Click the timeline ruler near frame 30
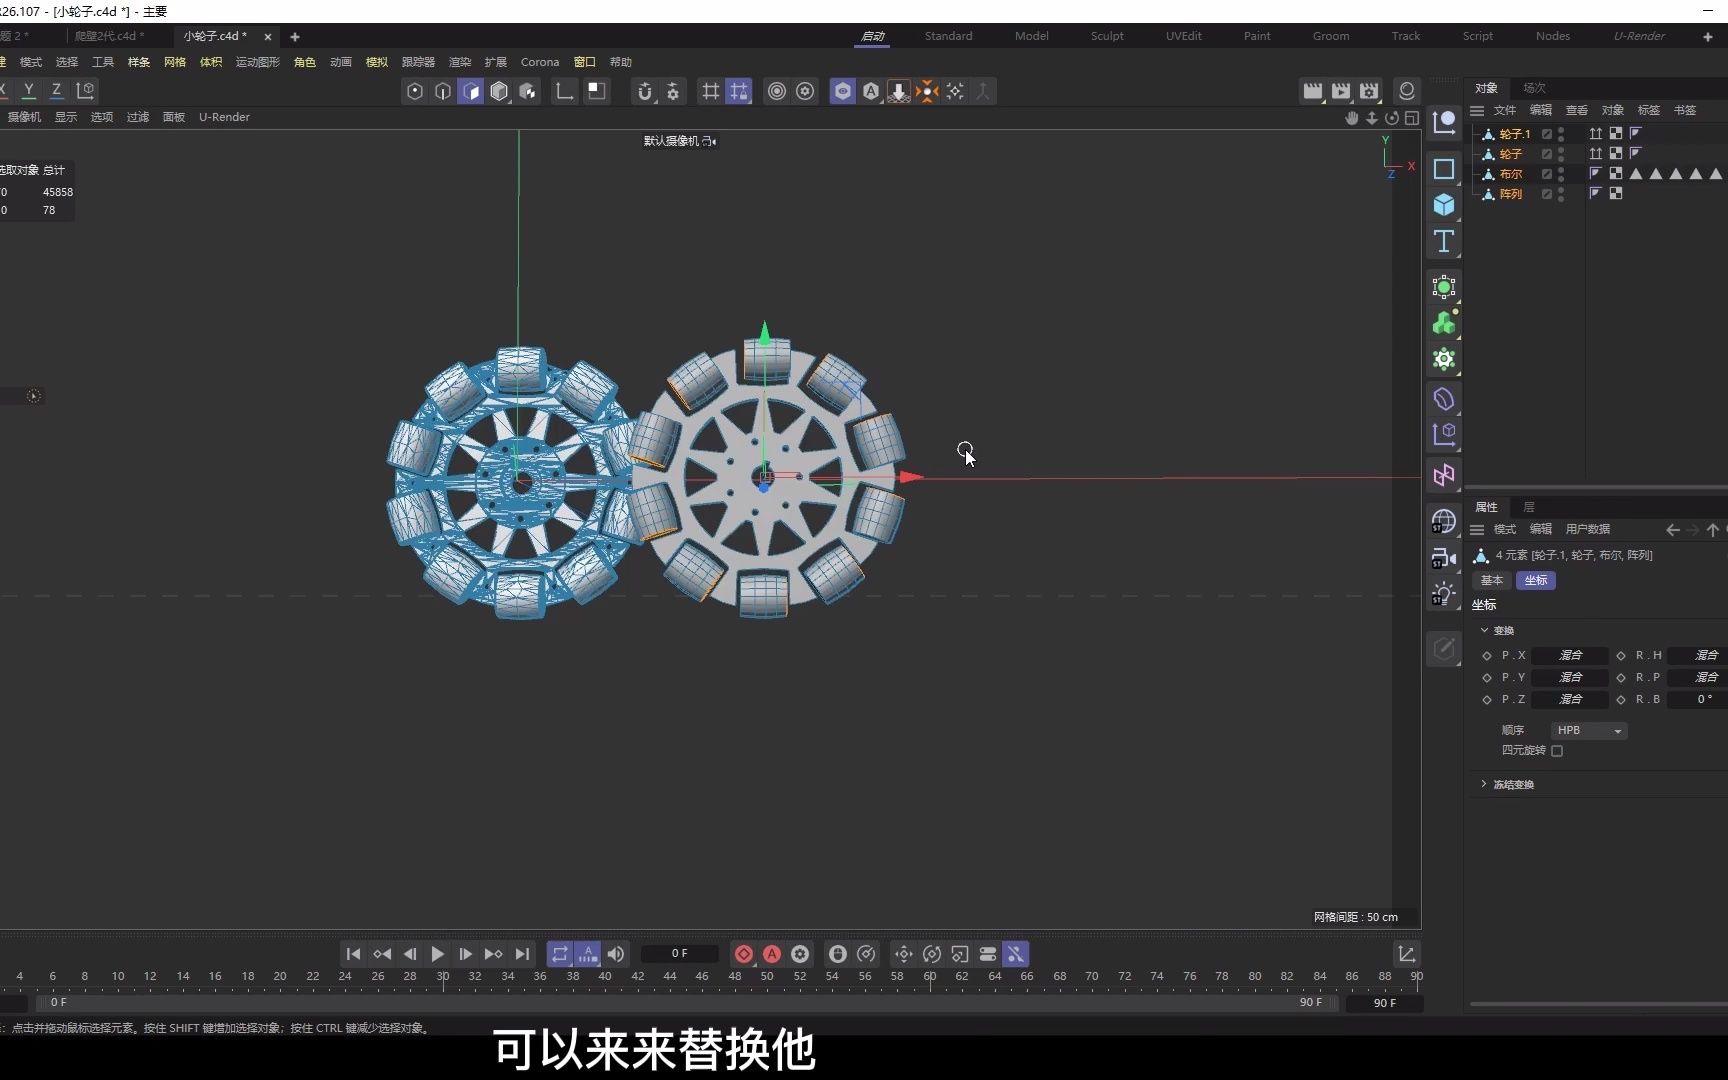 click(x=444, y=977)
